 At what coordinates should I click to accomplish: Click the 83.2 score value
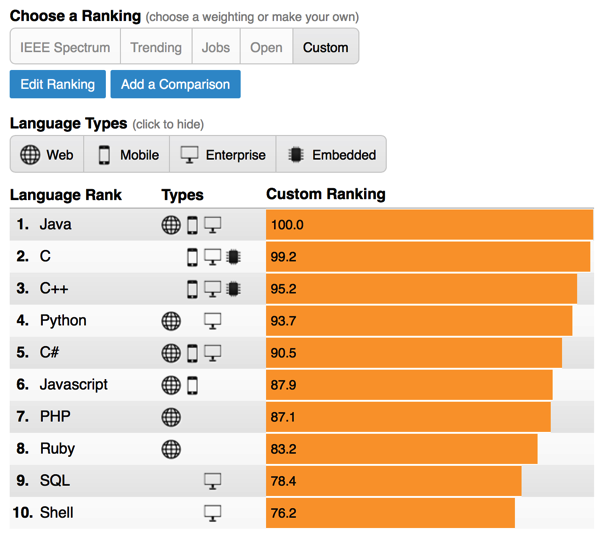[284, 449]
